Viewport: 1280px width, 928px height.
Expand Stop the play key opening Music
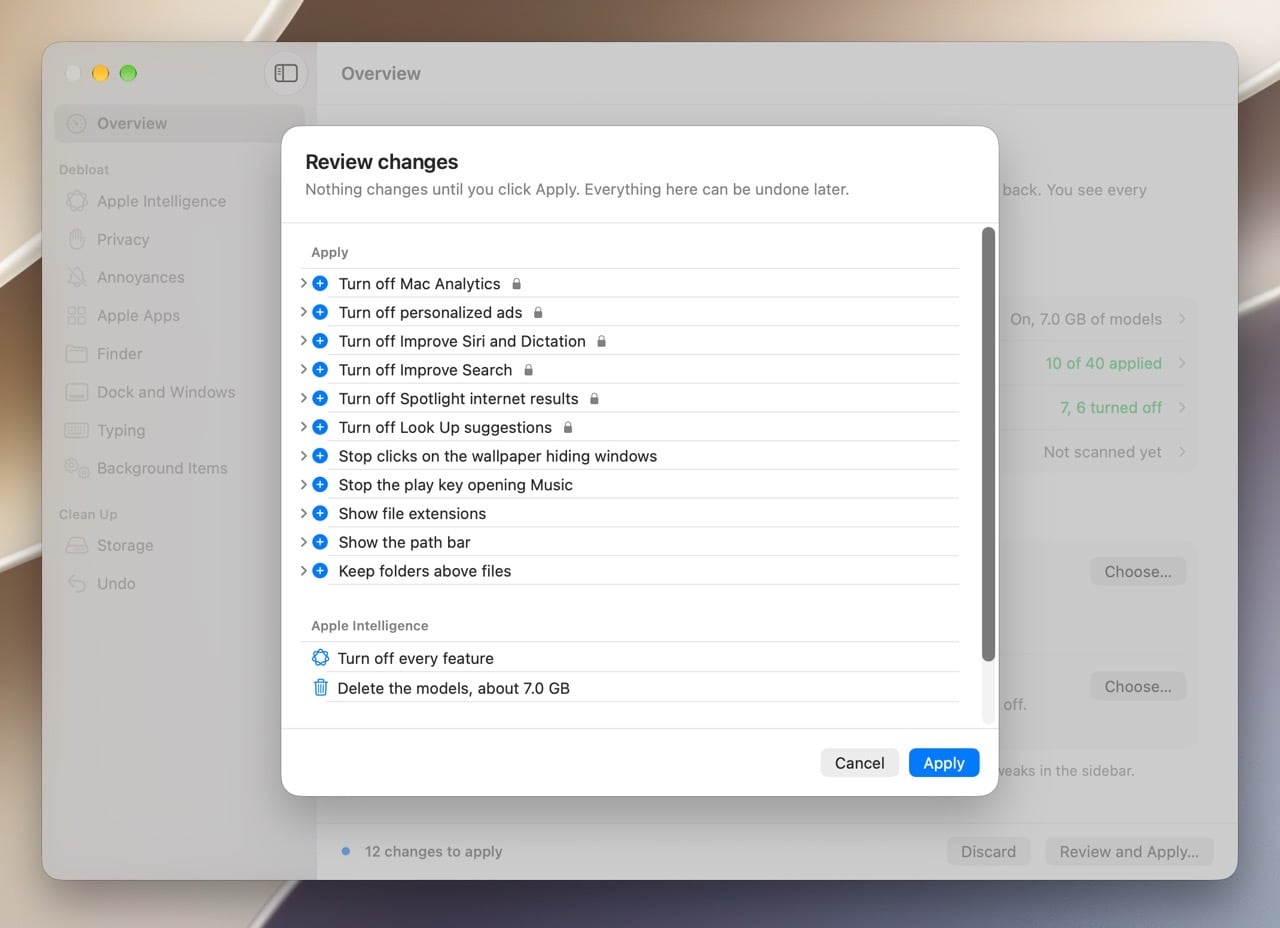click(303, 485)
